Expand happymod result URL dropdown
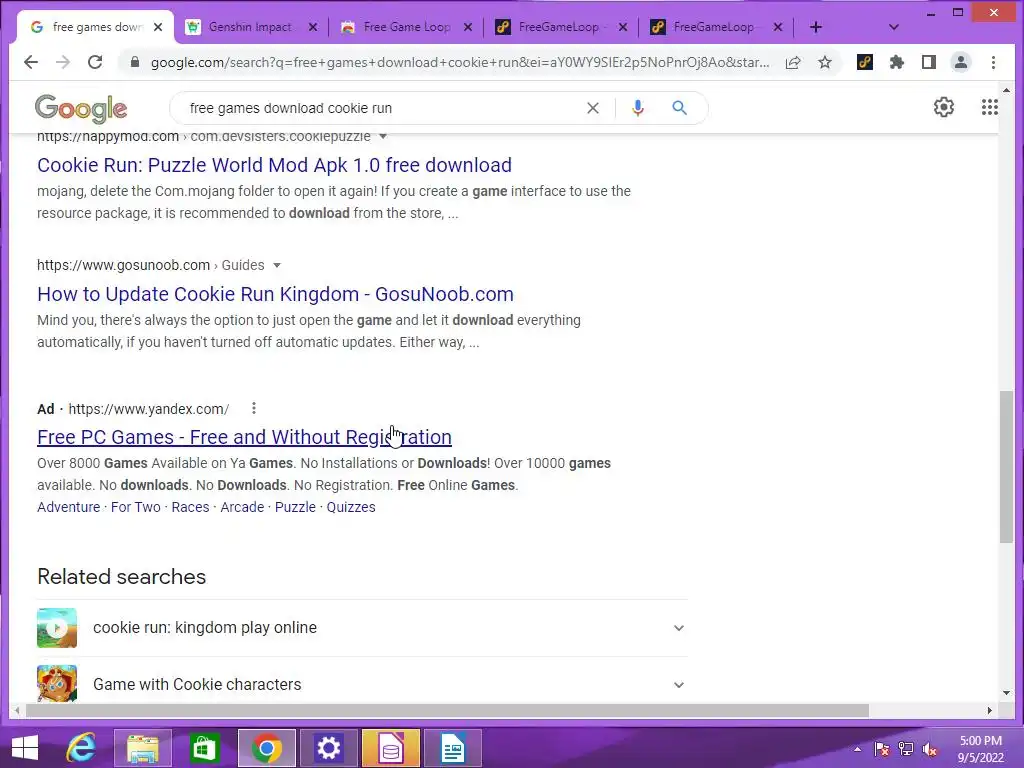Image resolution: width=1024 pixels, height=768 pixels. click(383, 136)
